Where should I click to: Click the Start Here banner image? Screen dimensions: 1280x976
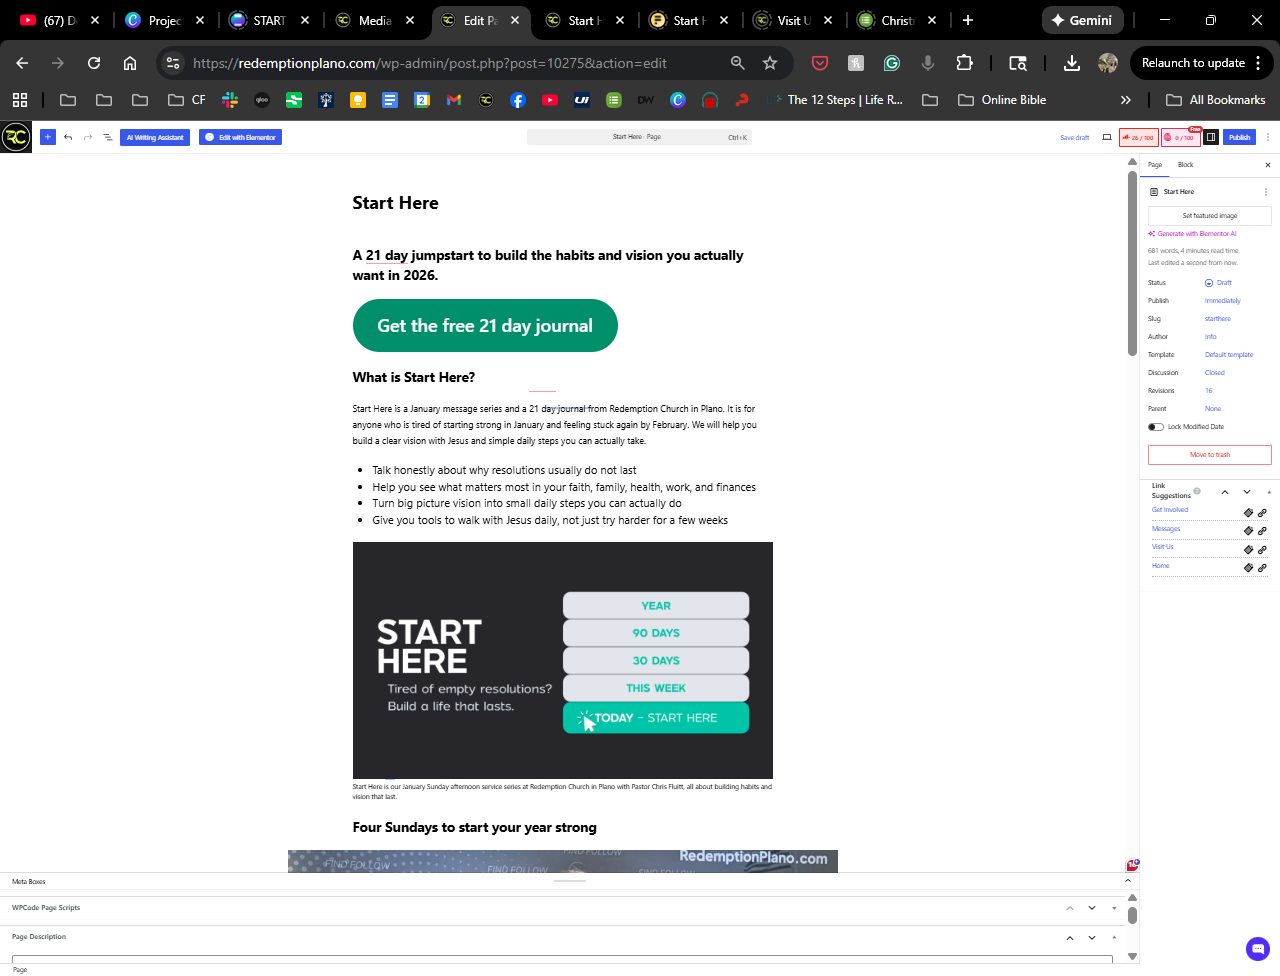coord(562,660)
